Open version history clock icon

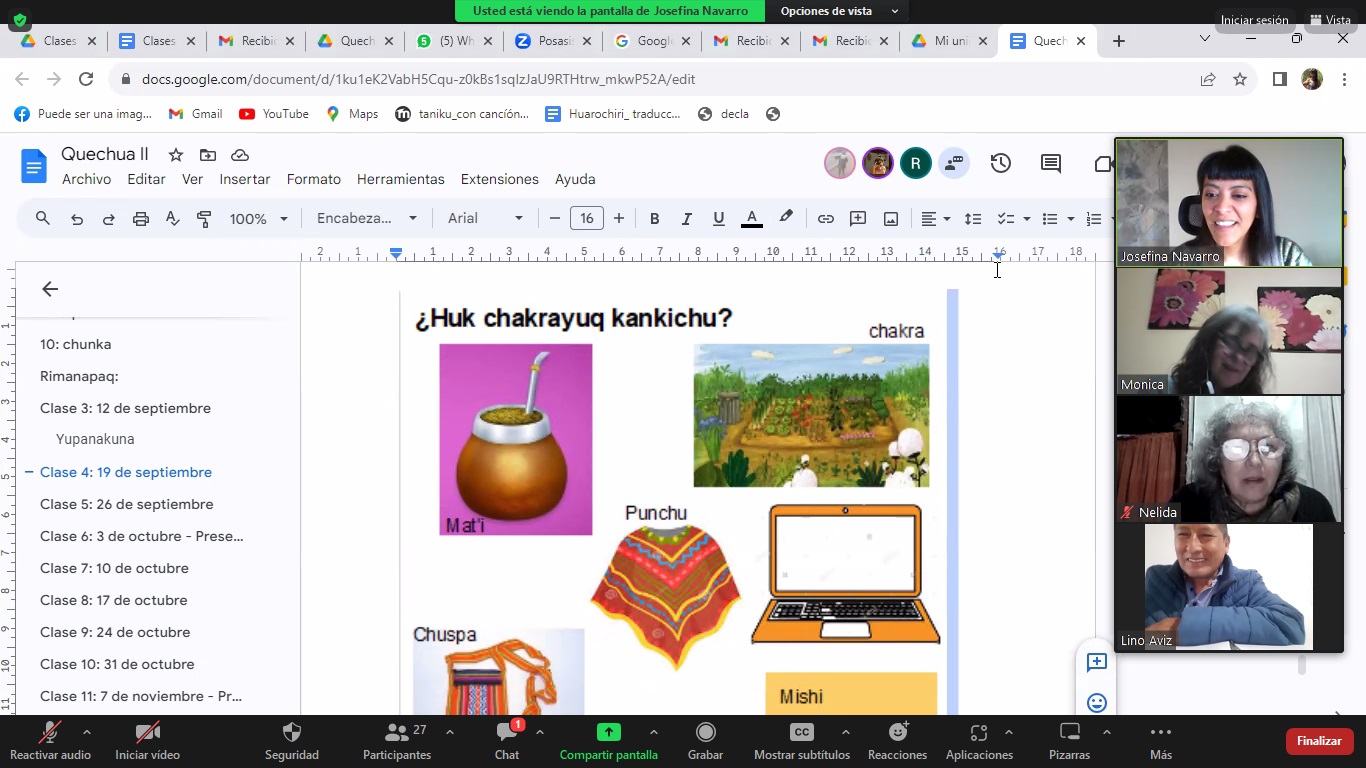pyautogui.click(x=1000, y=163)
